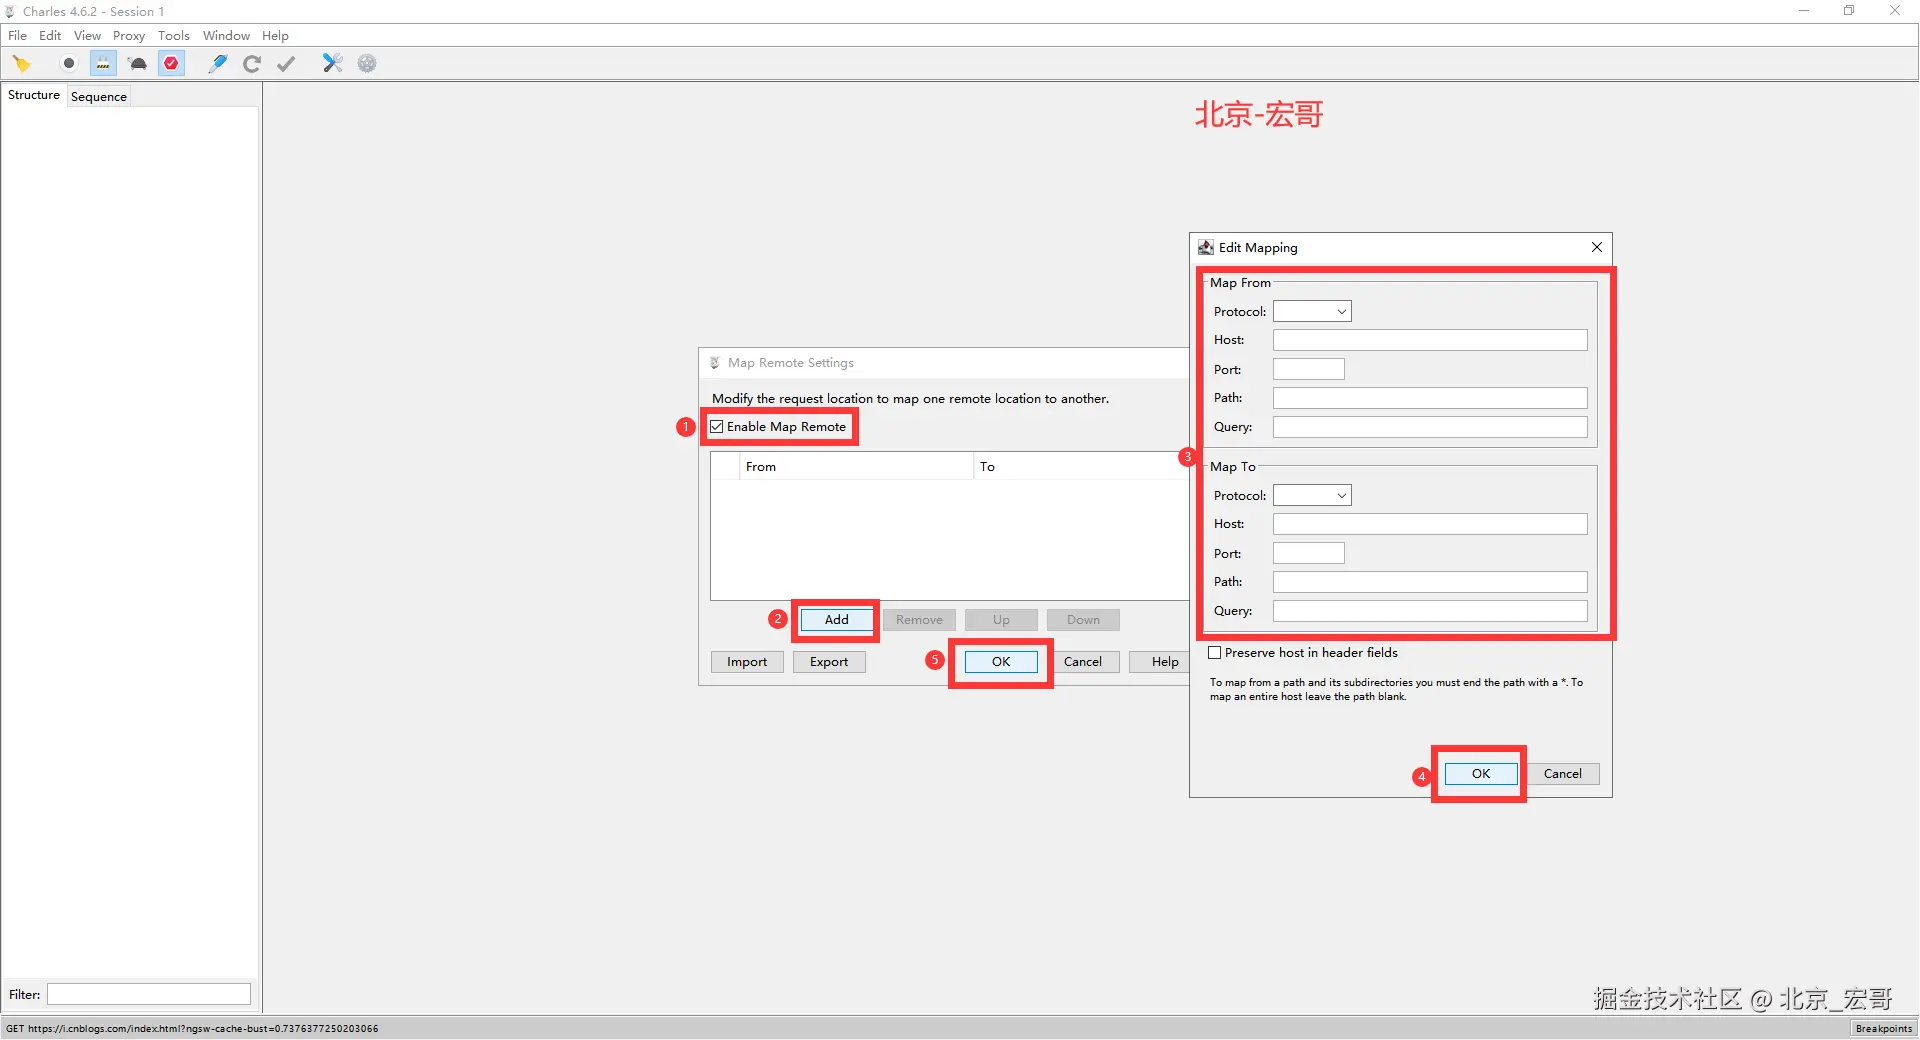The image size is (1920, 1040).
Task: Click the GET cnblogs URL status text
Action: 192,1029
